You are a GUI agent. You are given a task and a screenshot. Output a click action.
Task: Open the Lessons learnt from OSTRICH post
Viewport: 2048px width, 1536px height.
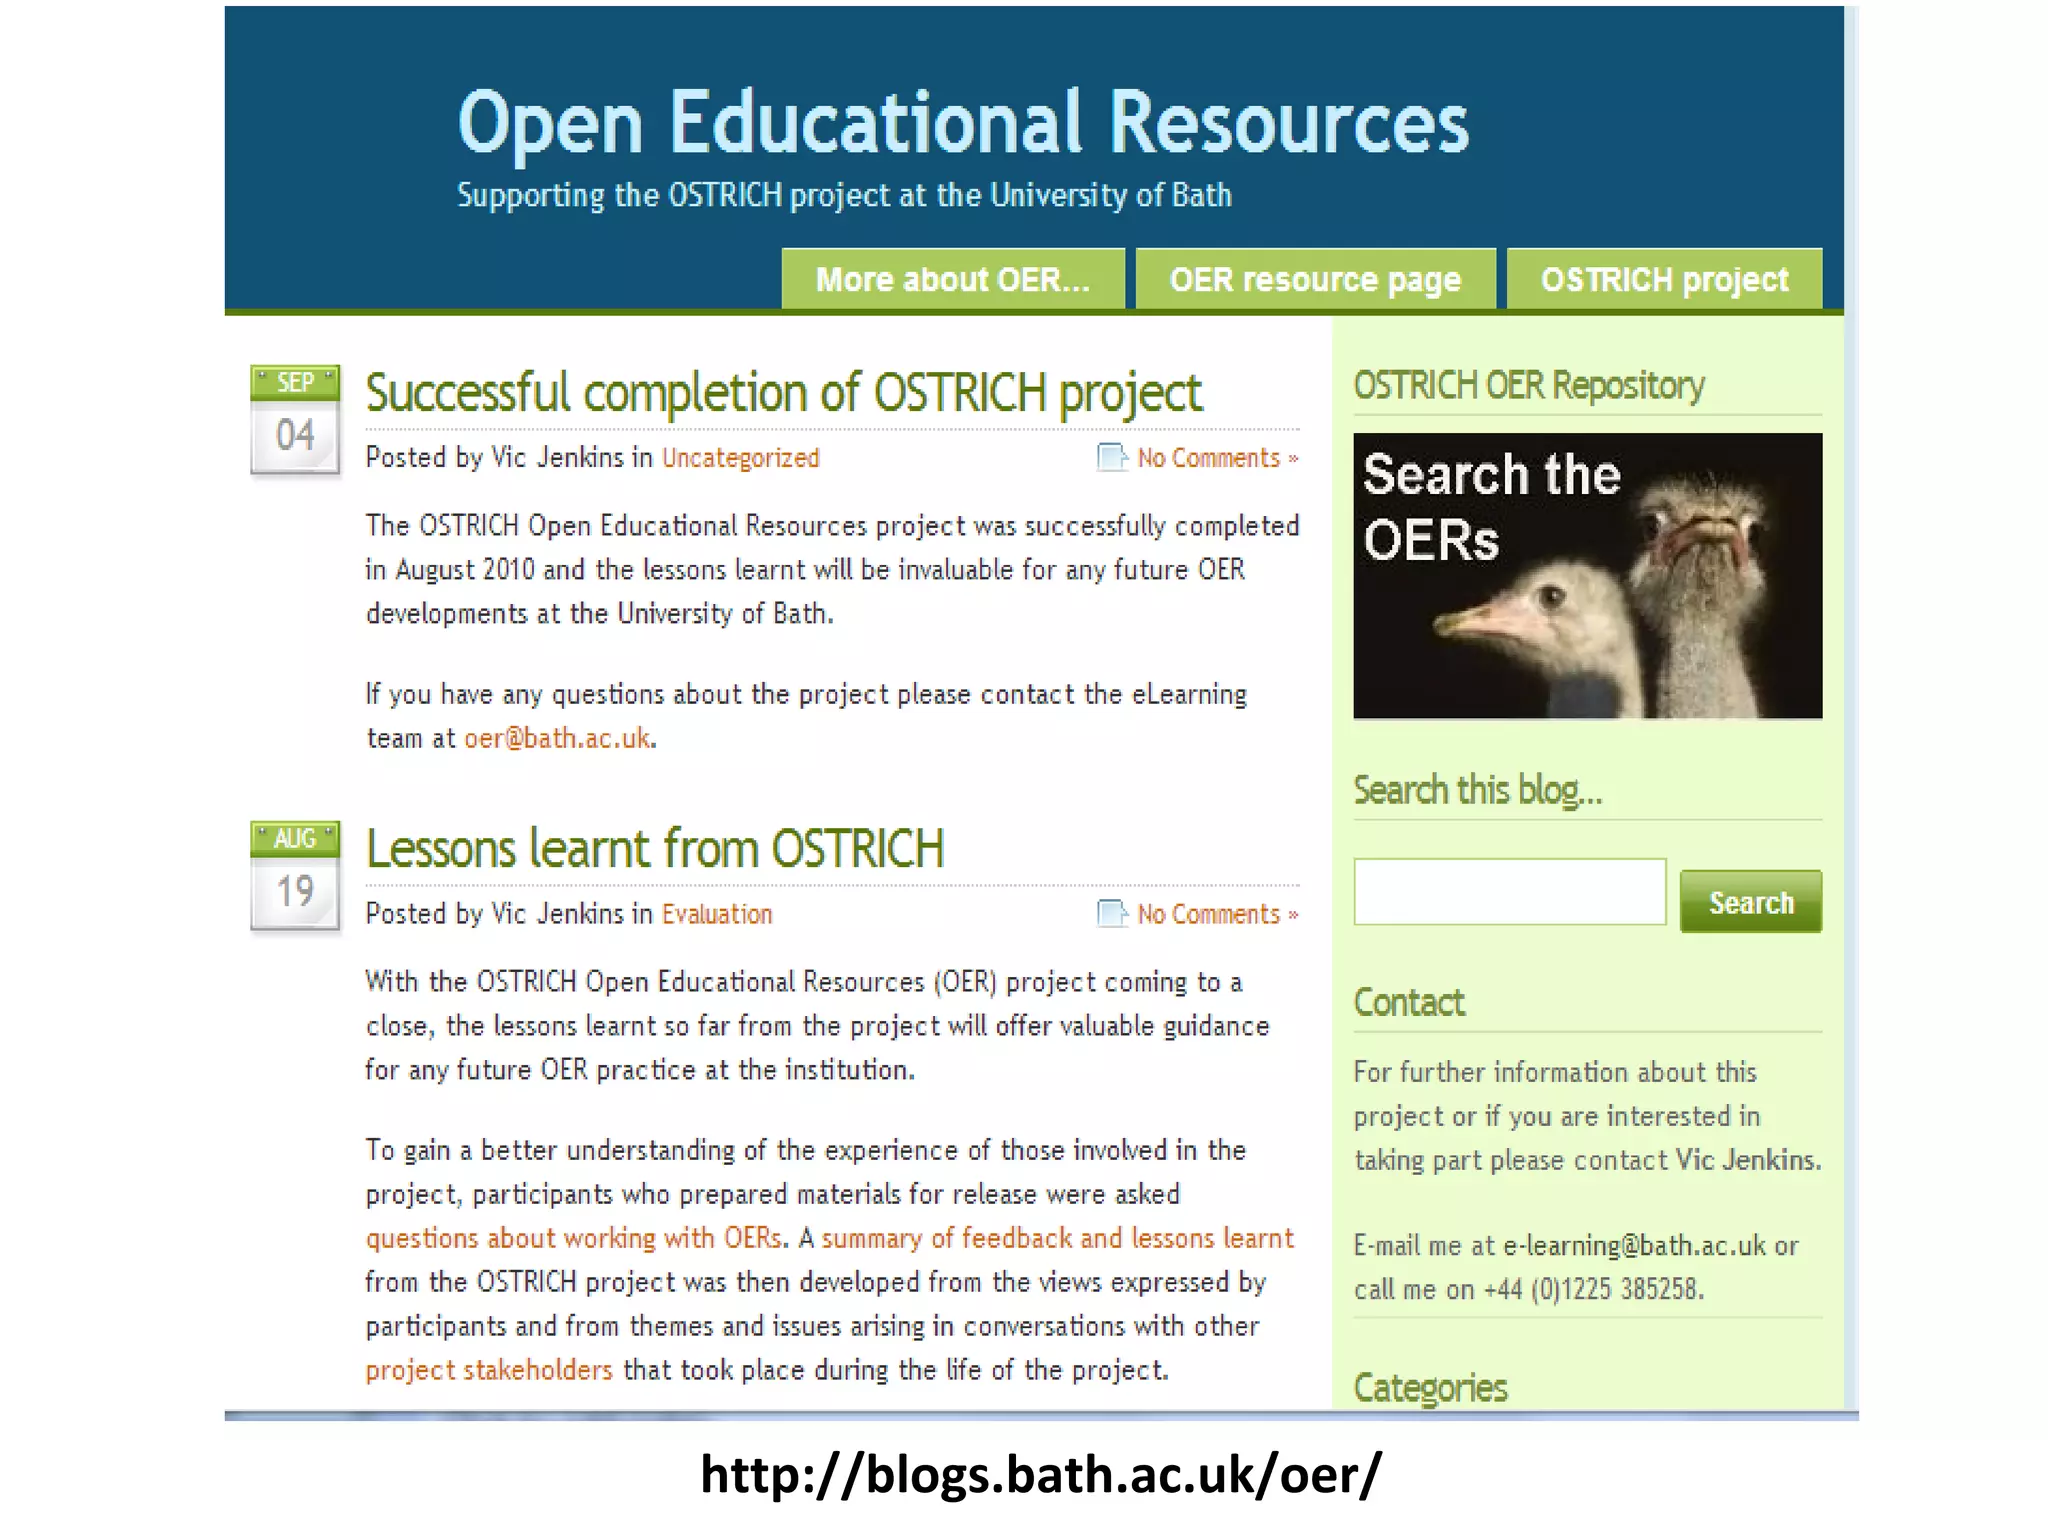(655, 848)
